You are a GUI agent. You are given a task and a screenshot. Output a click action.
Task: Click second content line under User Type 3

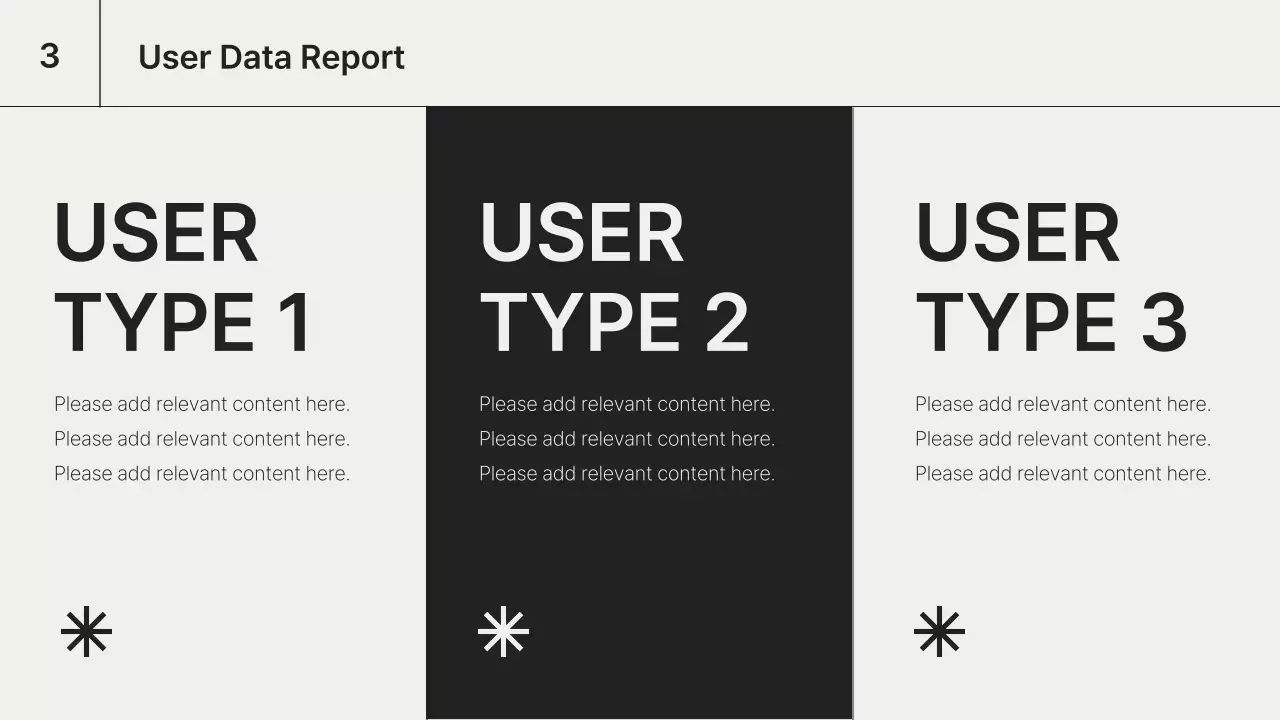(1063, 439)
